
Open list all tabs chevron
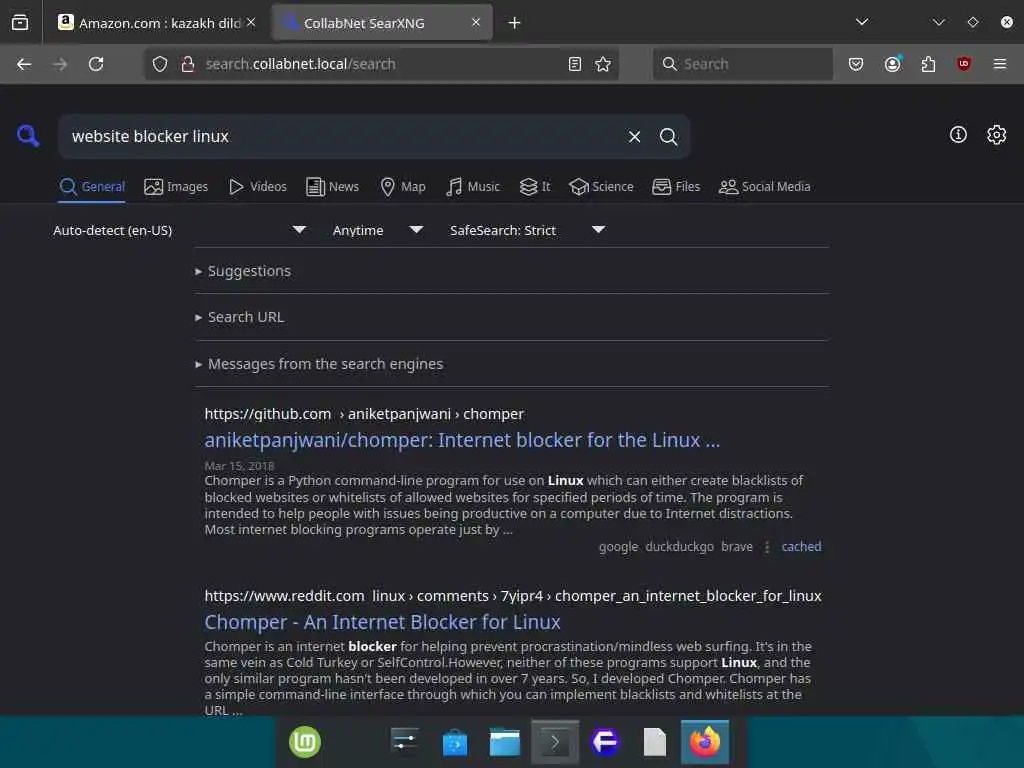[862, 22]
